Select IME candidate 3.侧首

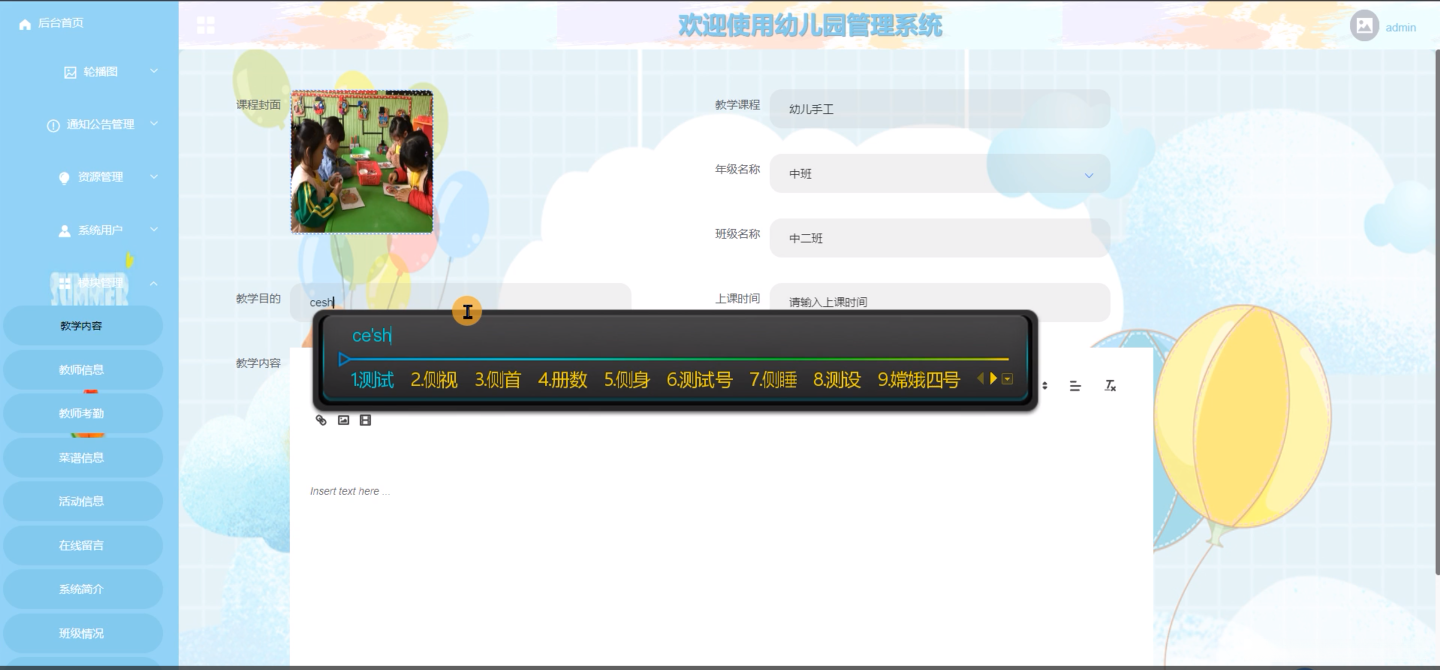[x=498, y=380]
